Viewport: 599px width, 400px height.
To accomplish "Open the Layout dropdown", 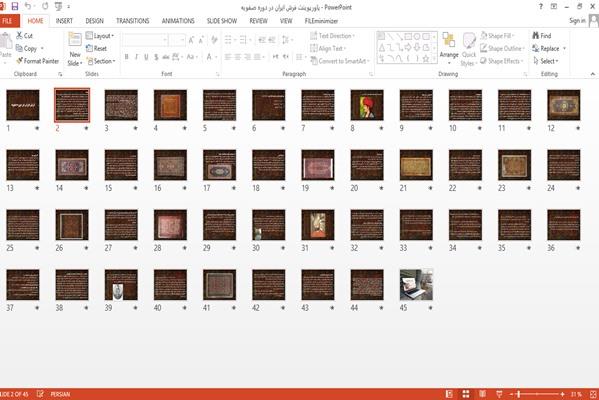I will (x=100, y=36).
